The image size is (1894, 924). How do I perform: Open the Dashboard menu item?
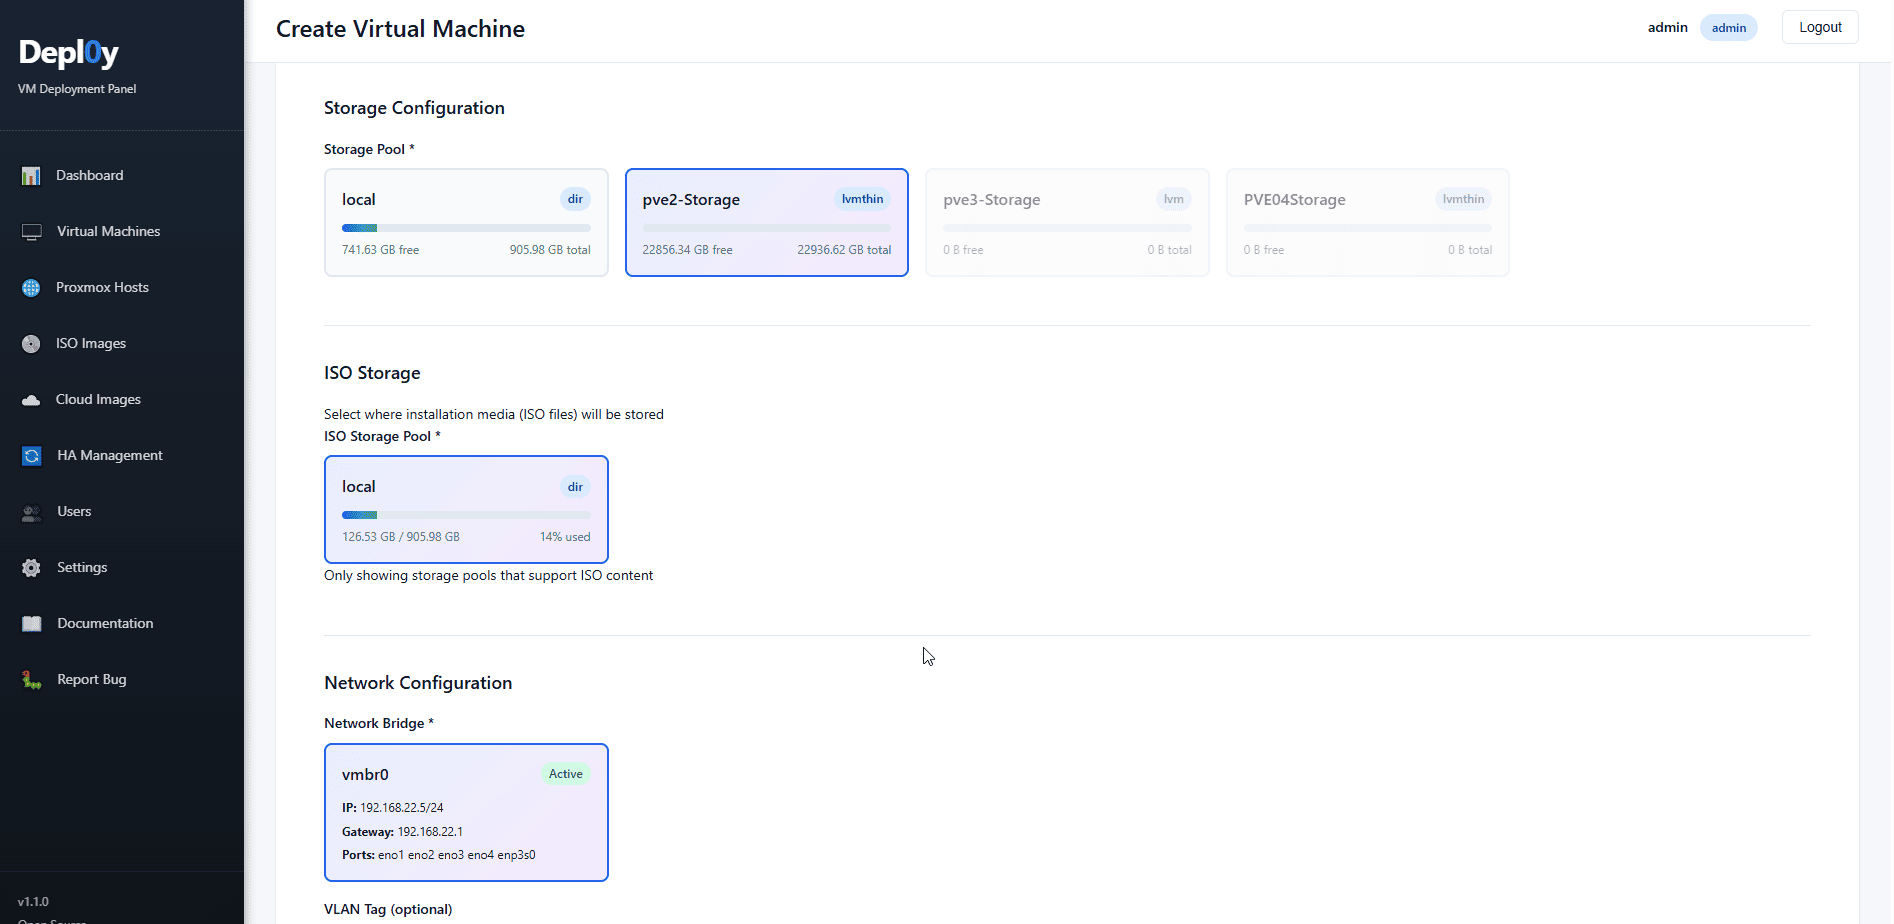(90, 175)
